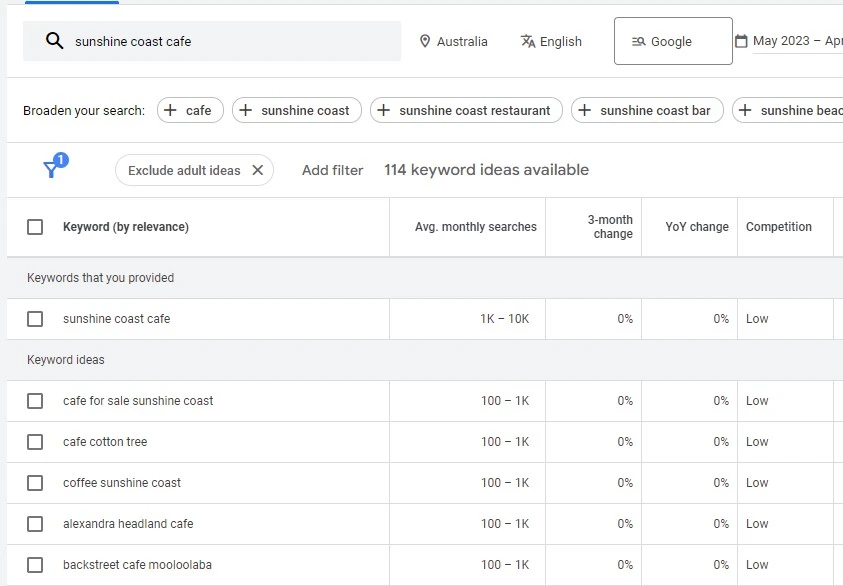Click the Add filter link

pyautogui.click(x=332, y=170)
